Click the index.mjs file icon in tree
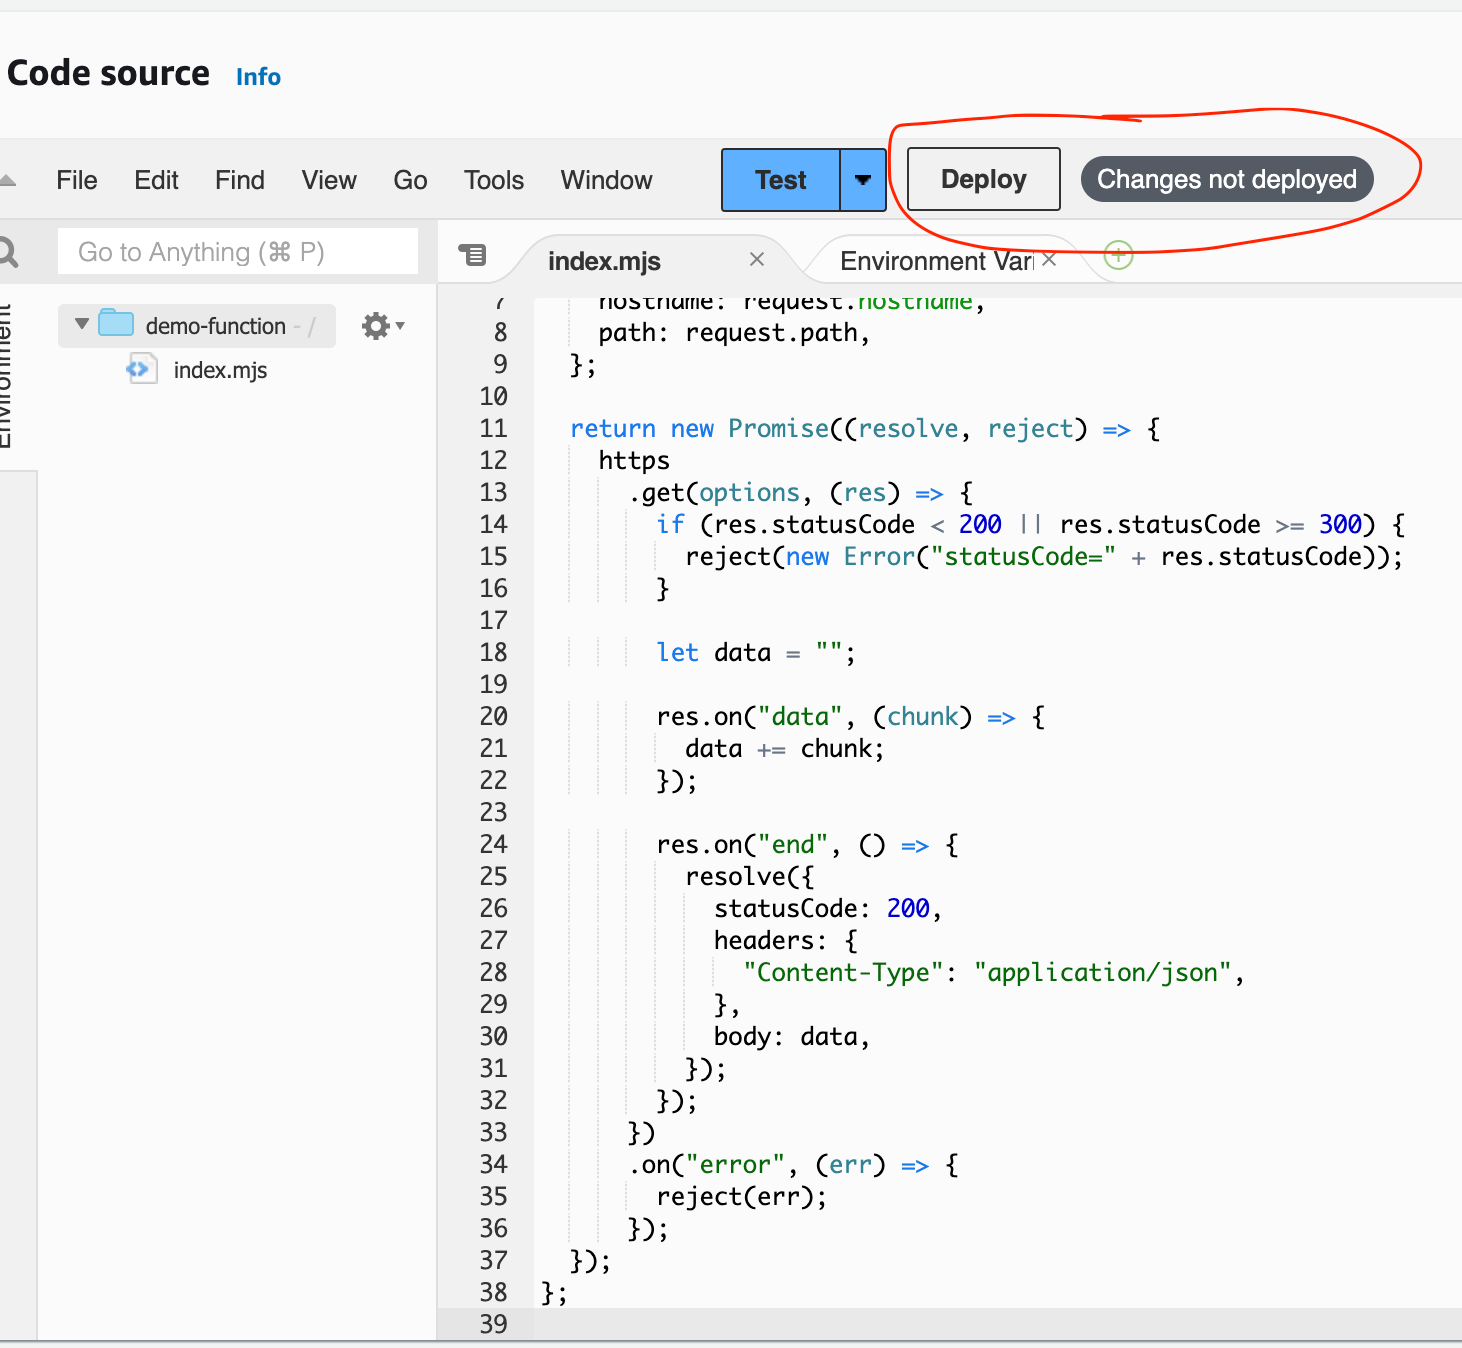The width and height of the screenshot is (1462, 1348). point(141,369)
